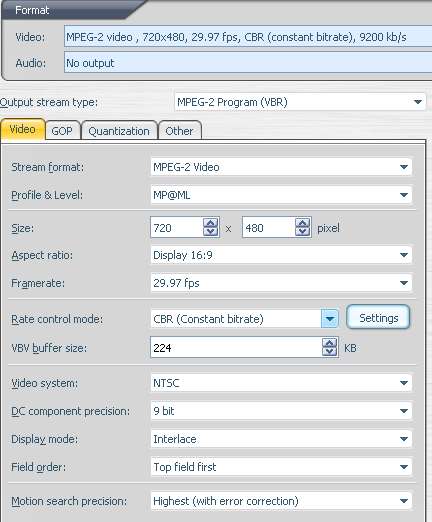
Task: Switch to the Quantization tab
Action: click(x=119, y=131)
